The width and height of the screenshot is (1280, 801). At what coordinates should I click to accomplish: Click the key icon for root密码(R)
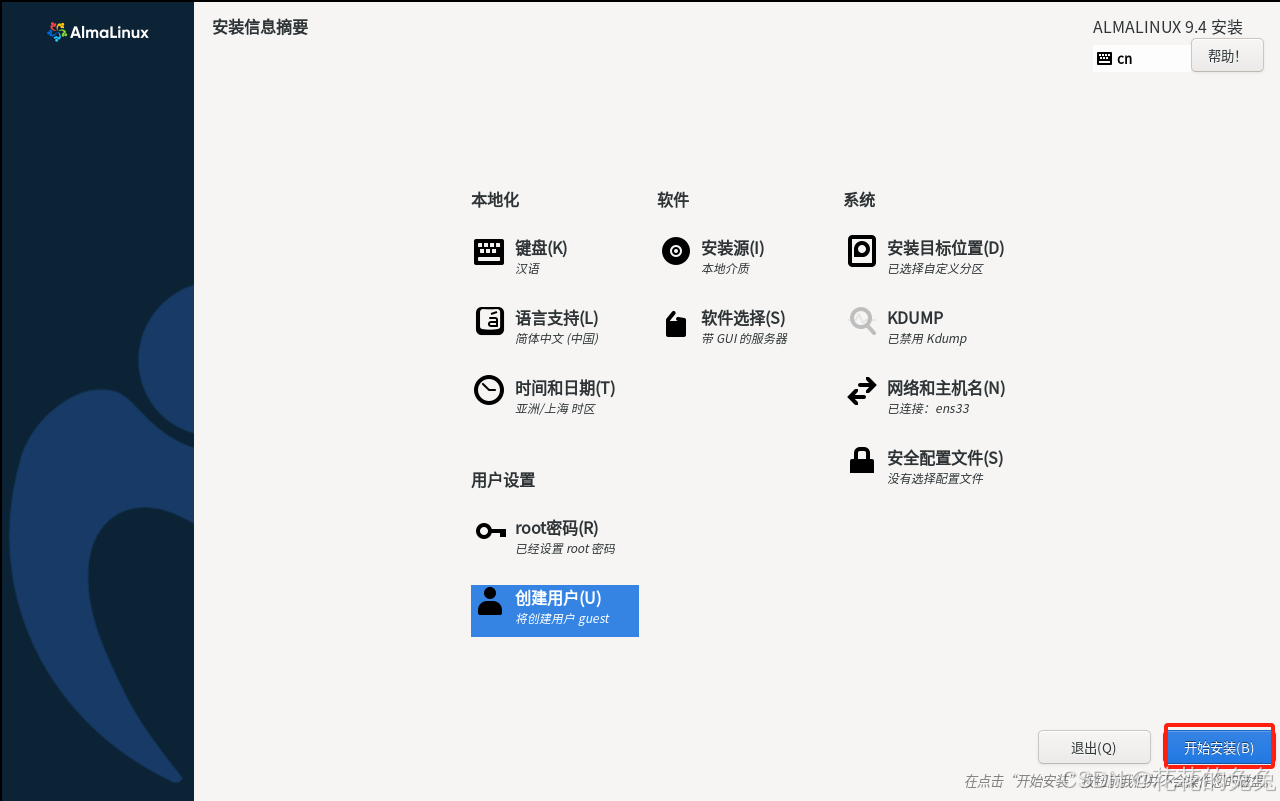tap(490, 531)
